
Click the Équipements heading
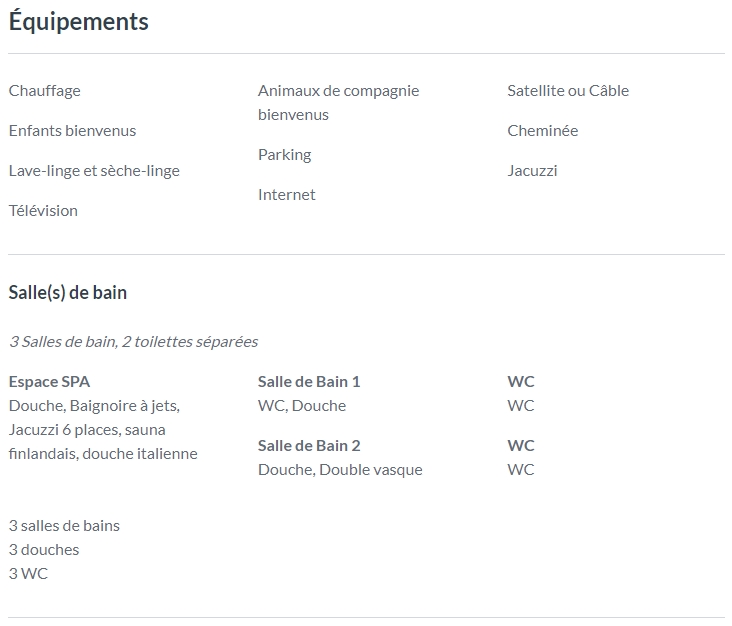coord(78,22)
